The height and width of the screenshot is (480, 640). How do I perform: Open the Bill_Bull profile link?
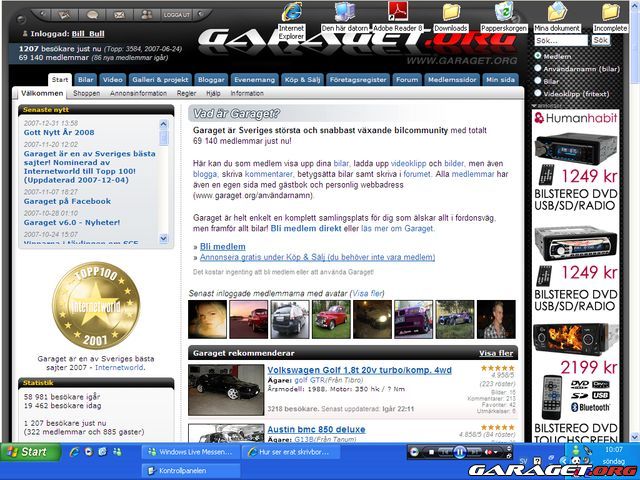(88, 34)
